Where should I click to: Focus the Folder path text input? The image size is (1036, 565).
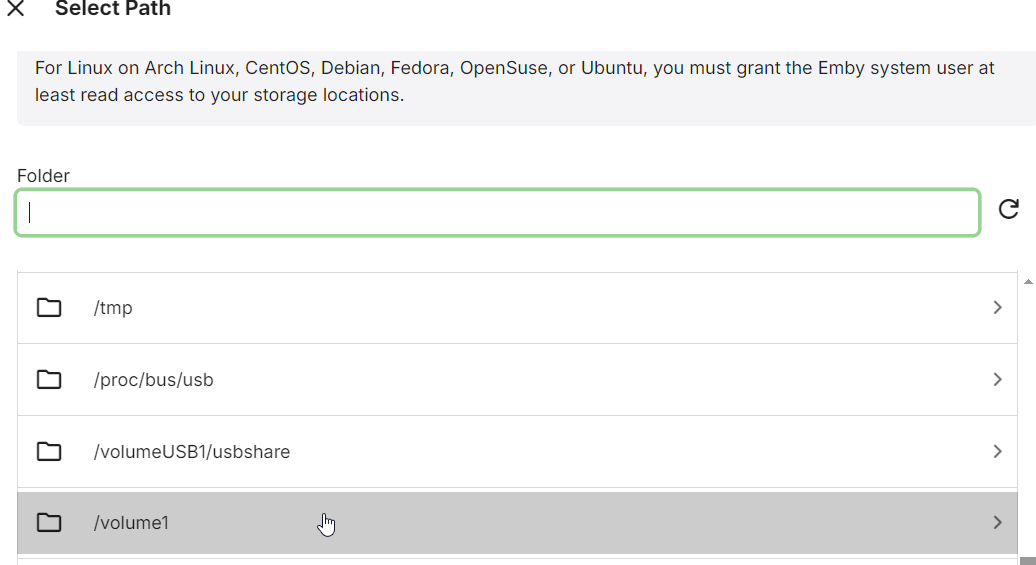pos(497,213)
